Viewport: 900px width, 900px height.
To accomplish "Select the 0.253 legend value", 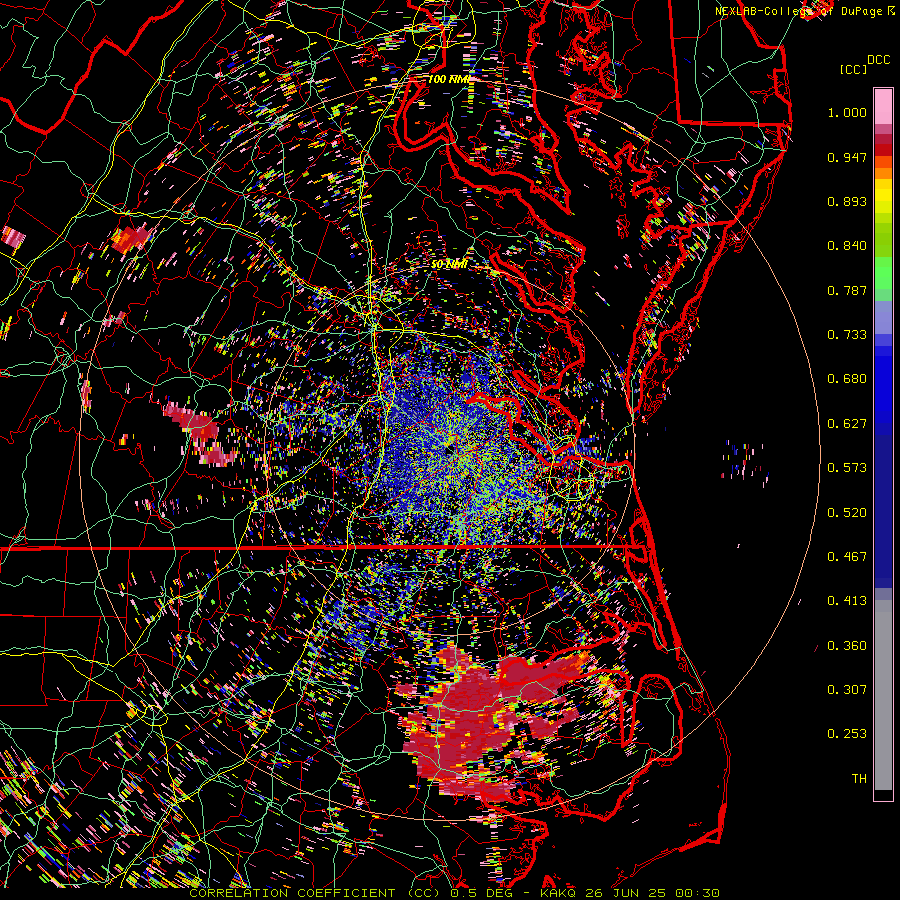I will pos(847,734).
